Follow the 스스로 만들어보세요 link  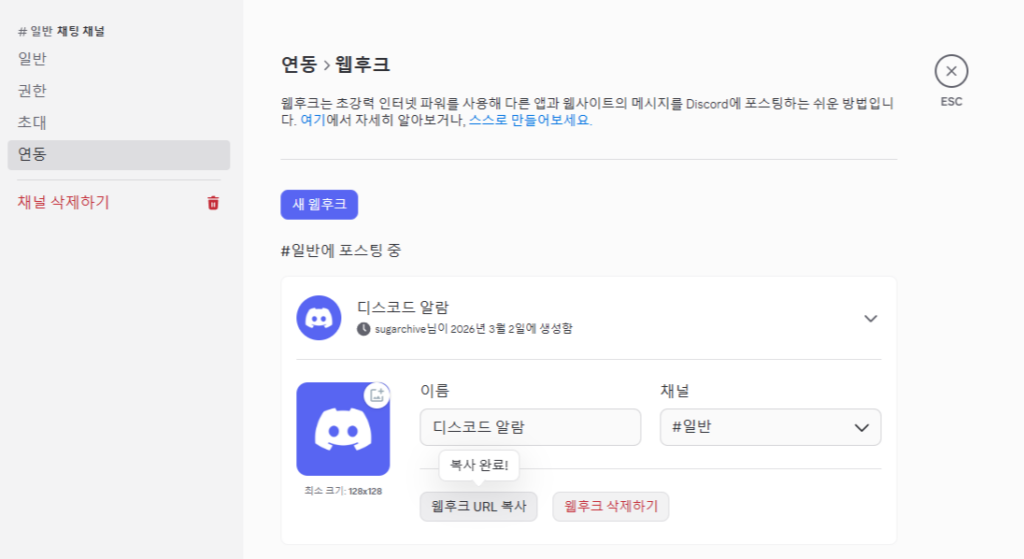coord(530,120)
